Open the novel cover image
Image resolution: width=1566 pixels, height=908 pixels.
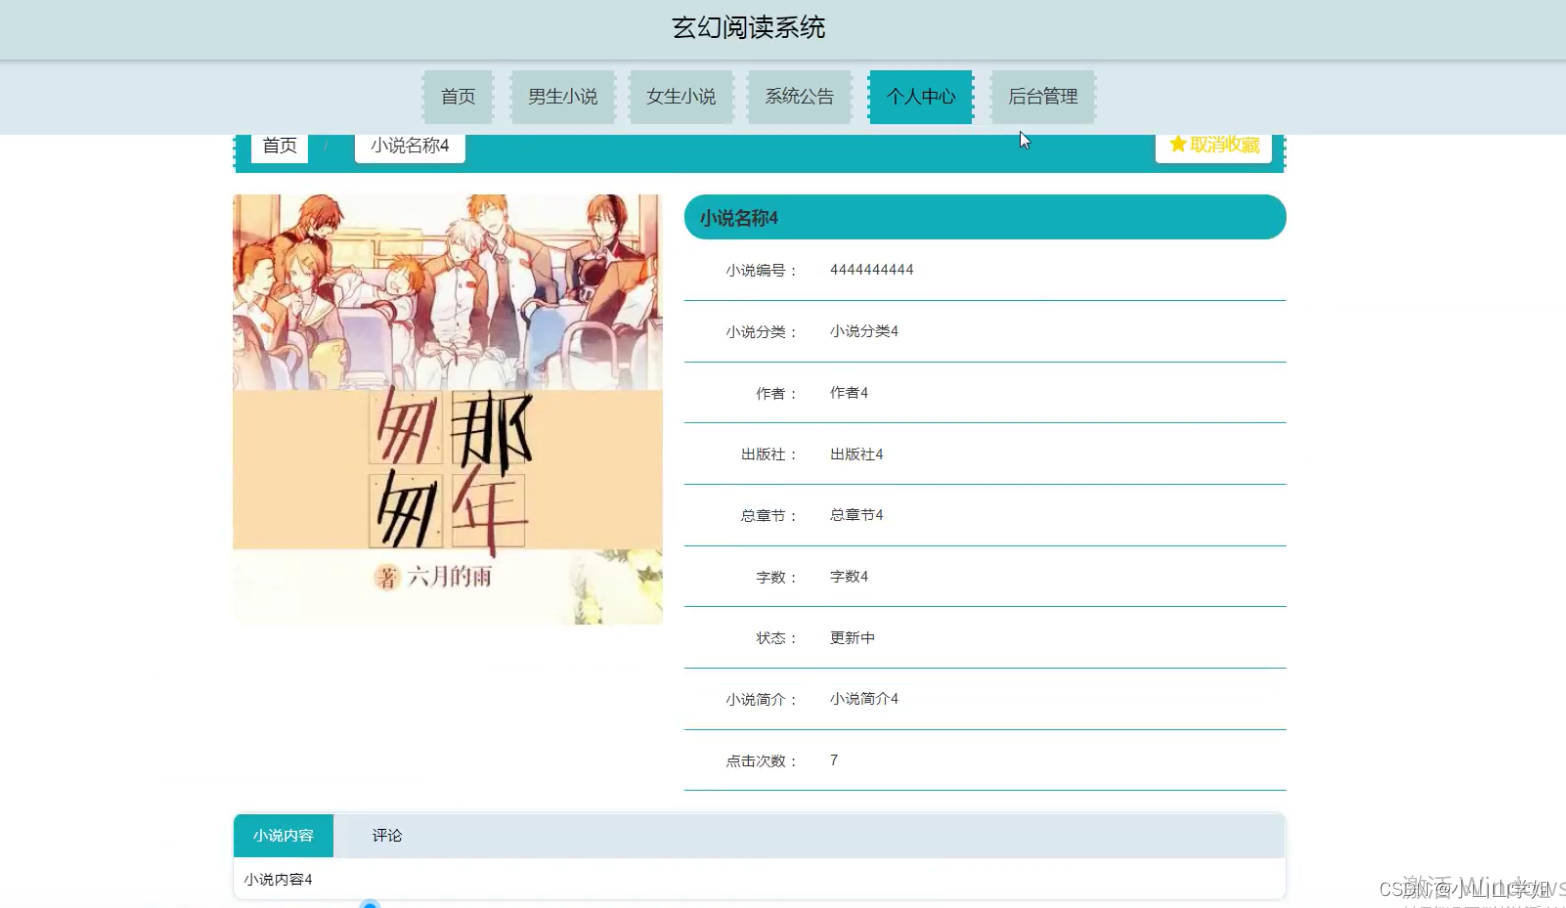tap(447, 407)
